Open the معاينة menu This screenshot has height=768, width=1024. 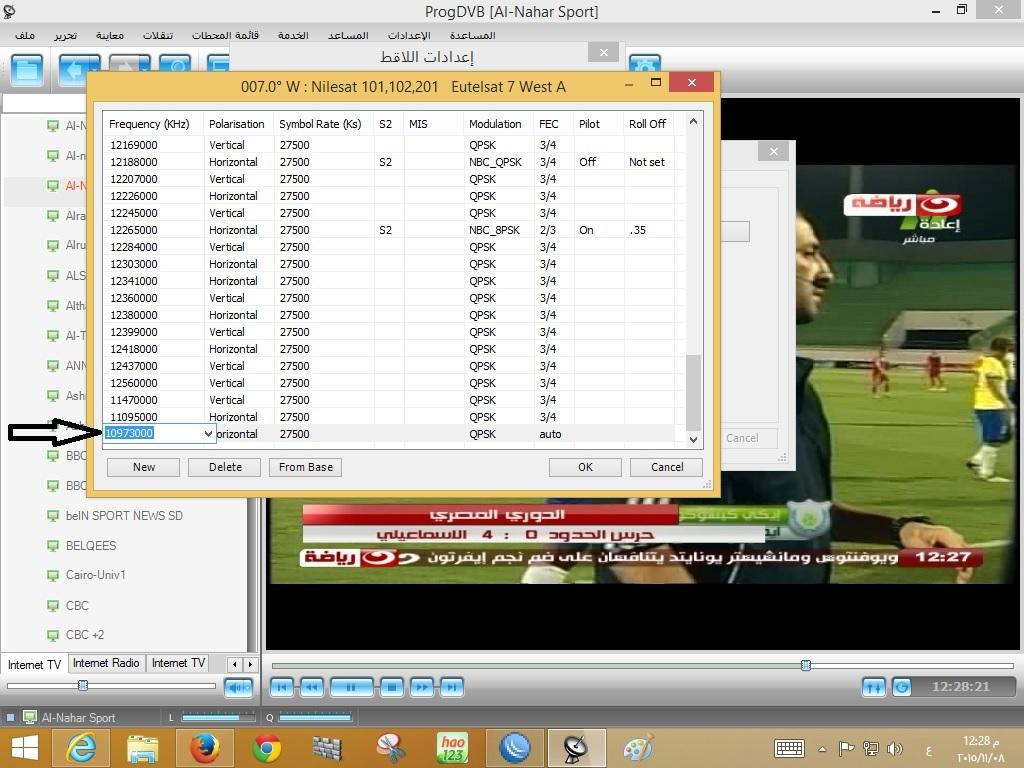(x=110, y=35)
